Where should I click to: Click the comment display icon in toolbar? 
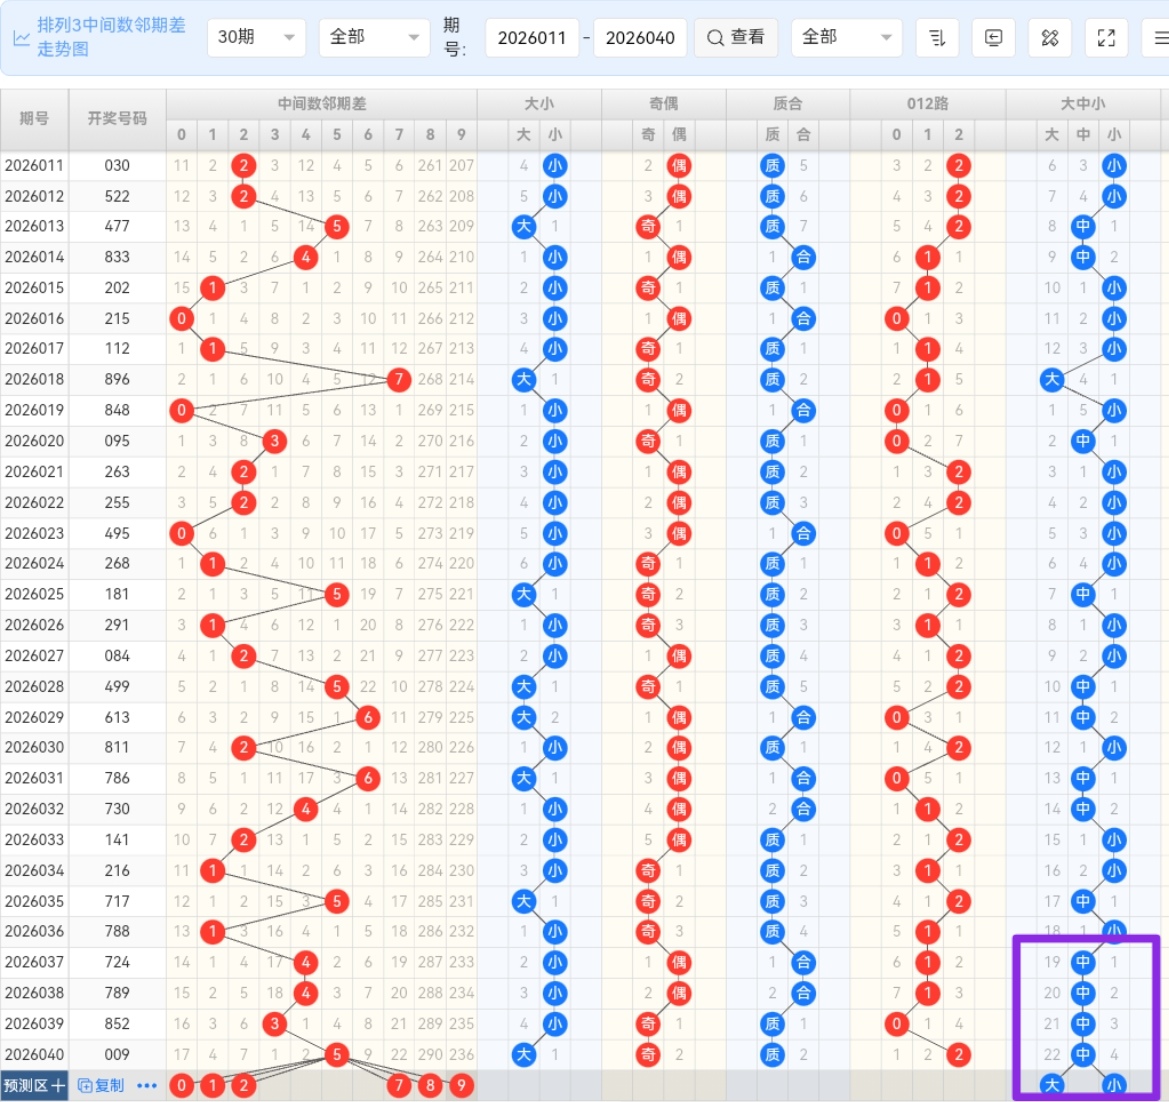click(x=993, y=38)
